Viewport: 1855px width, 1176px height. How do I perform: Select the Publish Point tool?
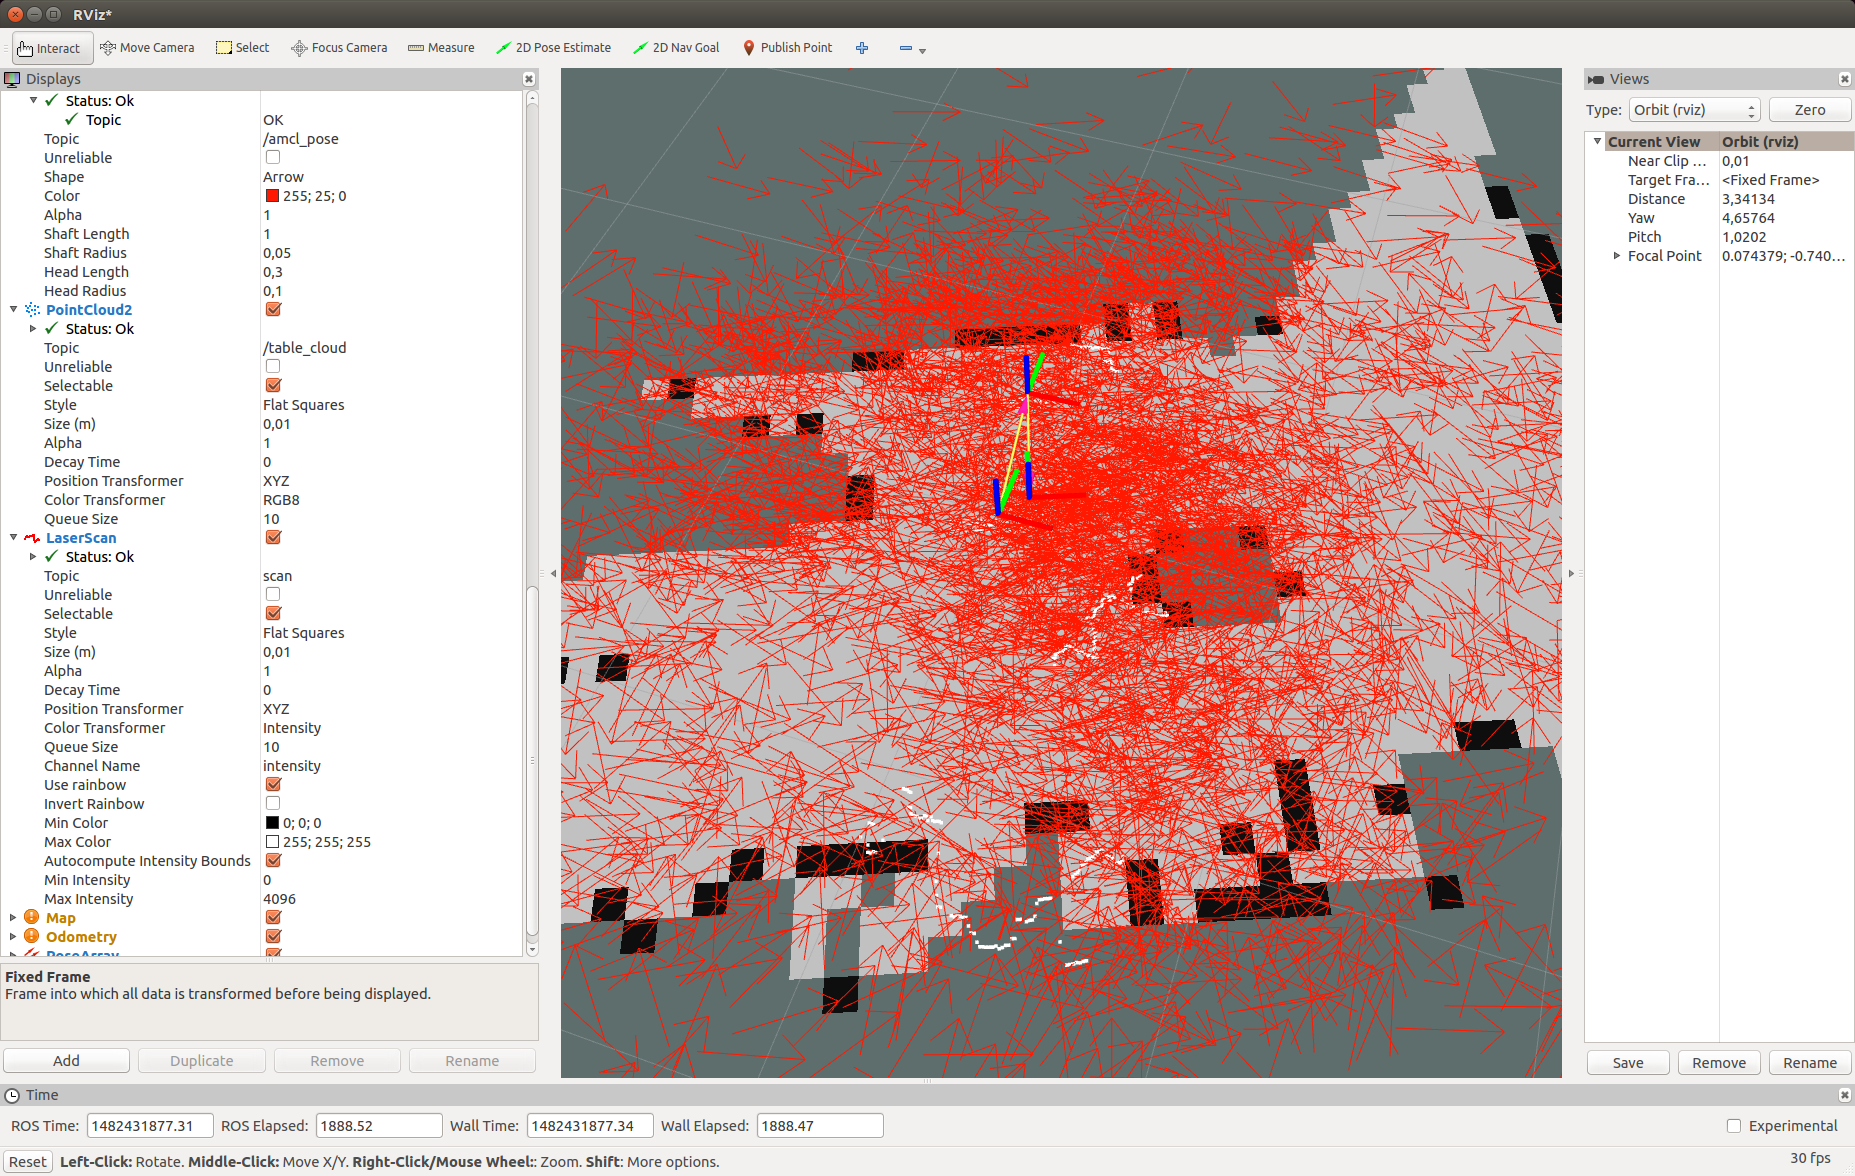pyautogui.click(x=788, y=48)
